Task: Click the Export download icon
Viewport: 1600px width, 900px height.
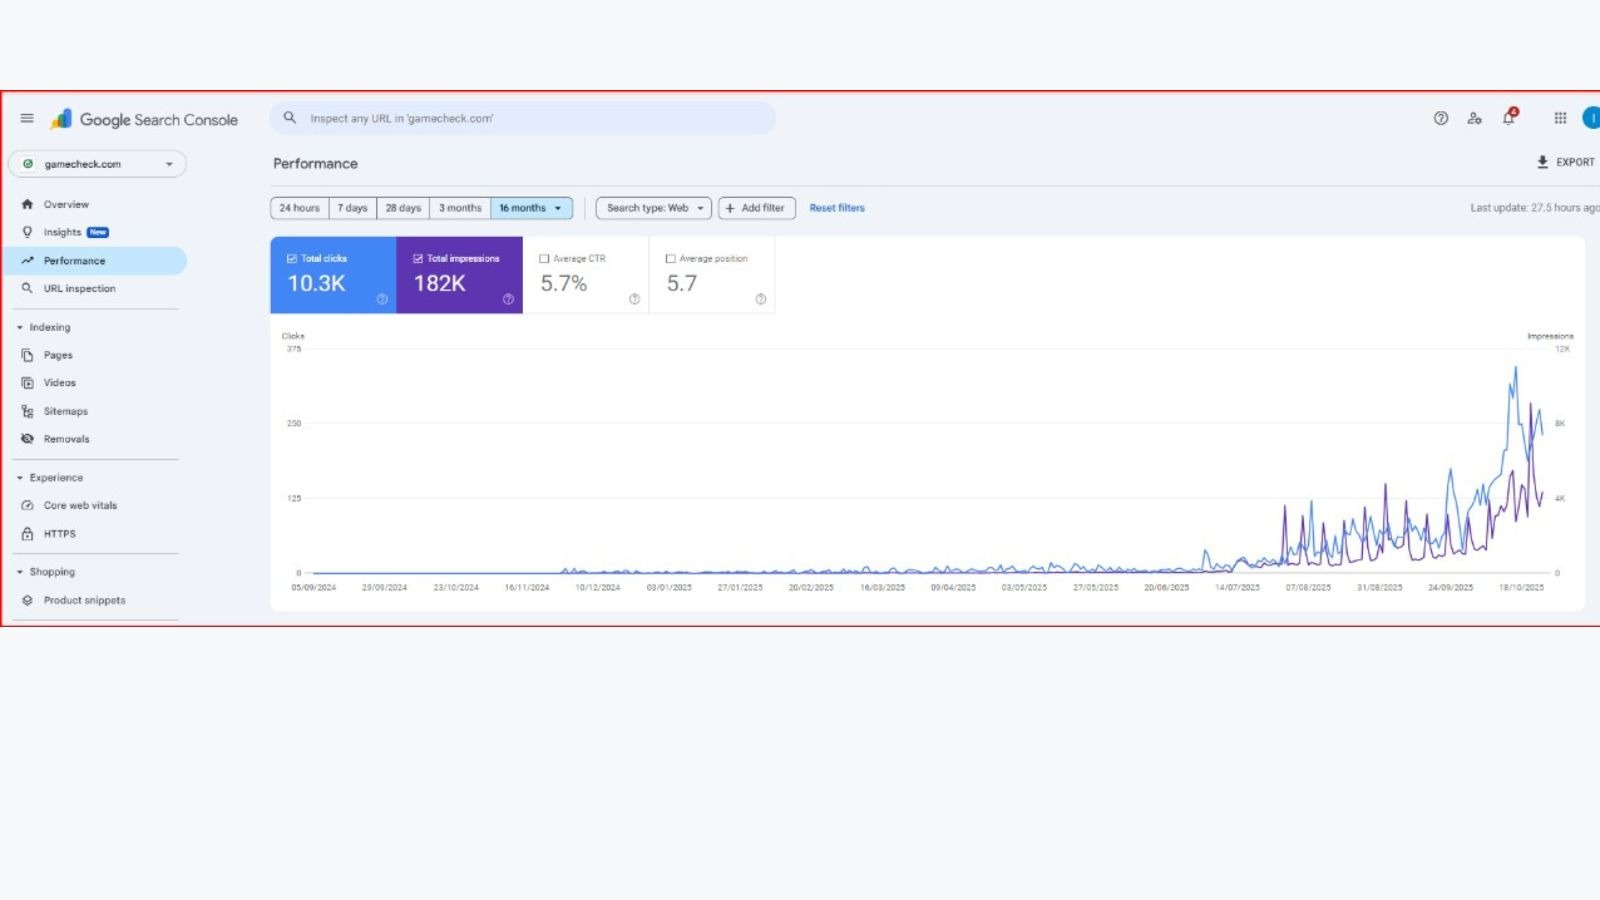Action: pos(1542,162)
